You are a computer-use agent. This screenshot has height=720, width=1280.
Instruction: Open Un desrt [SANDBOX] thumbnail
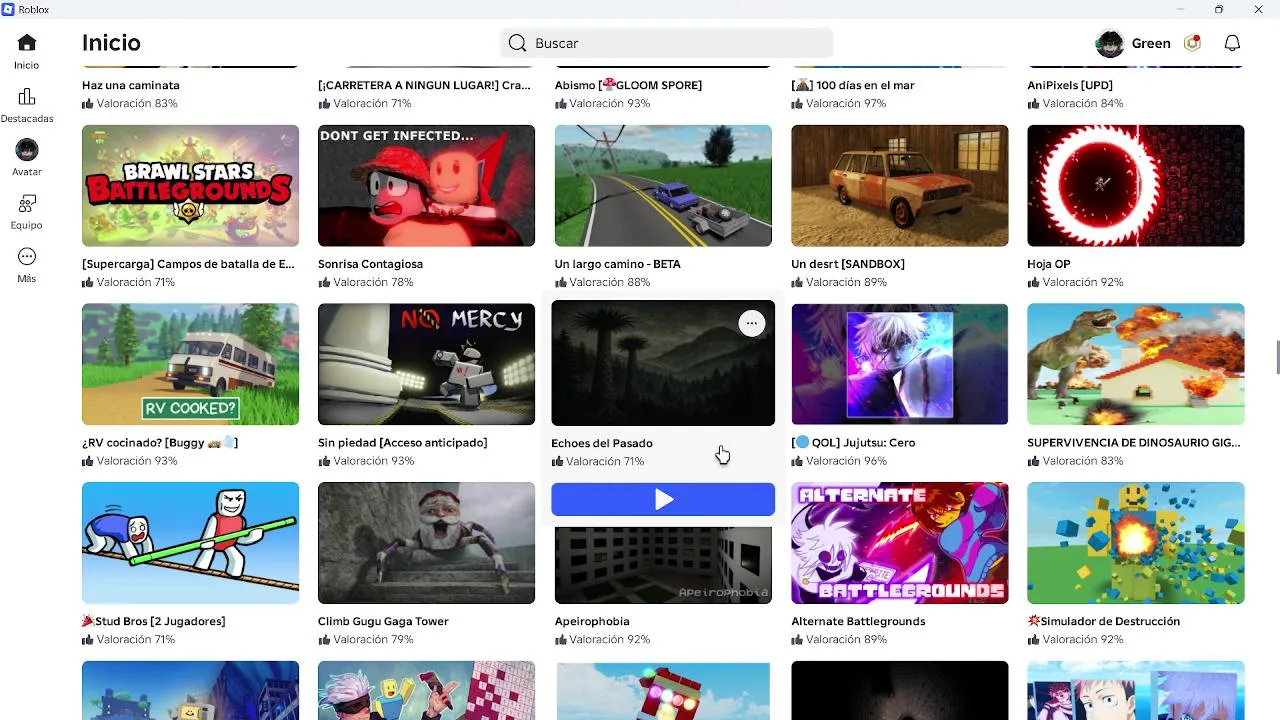(x=899, y=185)
